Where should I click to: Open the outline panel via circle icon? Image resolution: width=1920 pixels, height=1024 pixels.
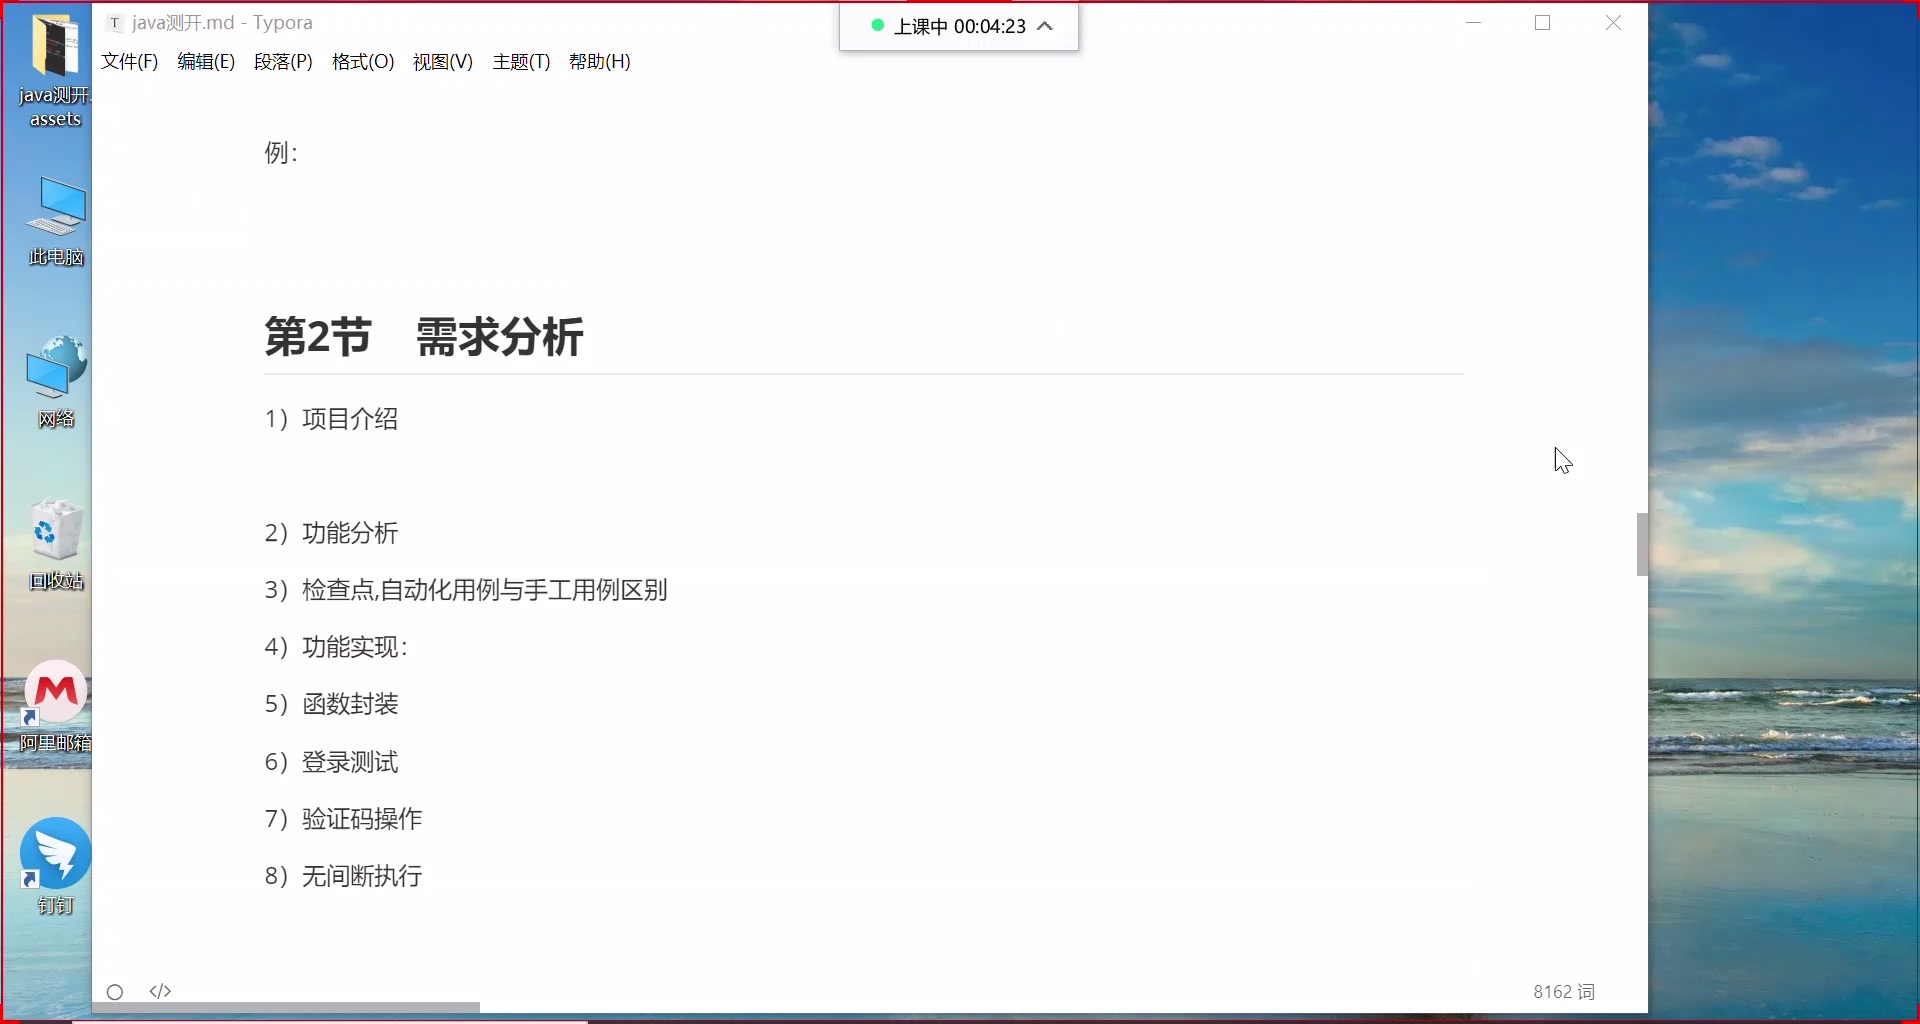point(114,991)
